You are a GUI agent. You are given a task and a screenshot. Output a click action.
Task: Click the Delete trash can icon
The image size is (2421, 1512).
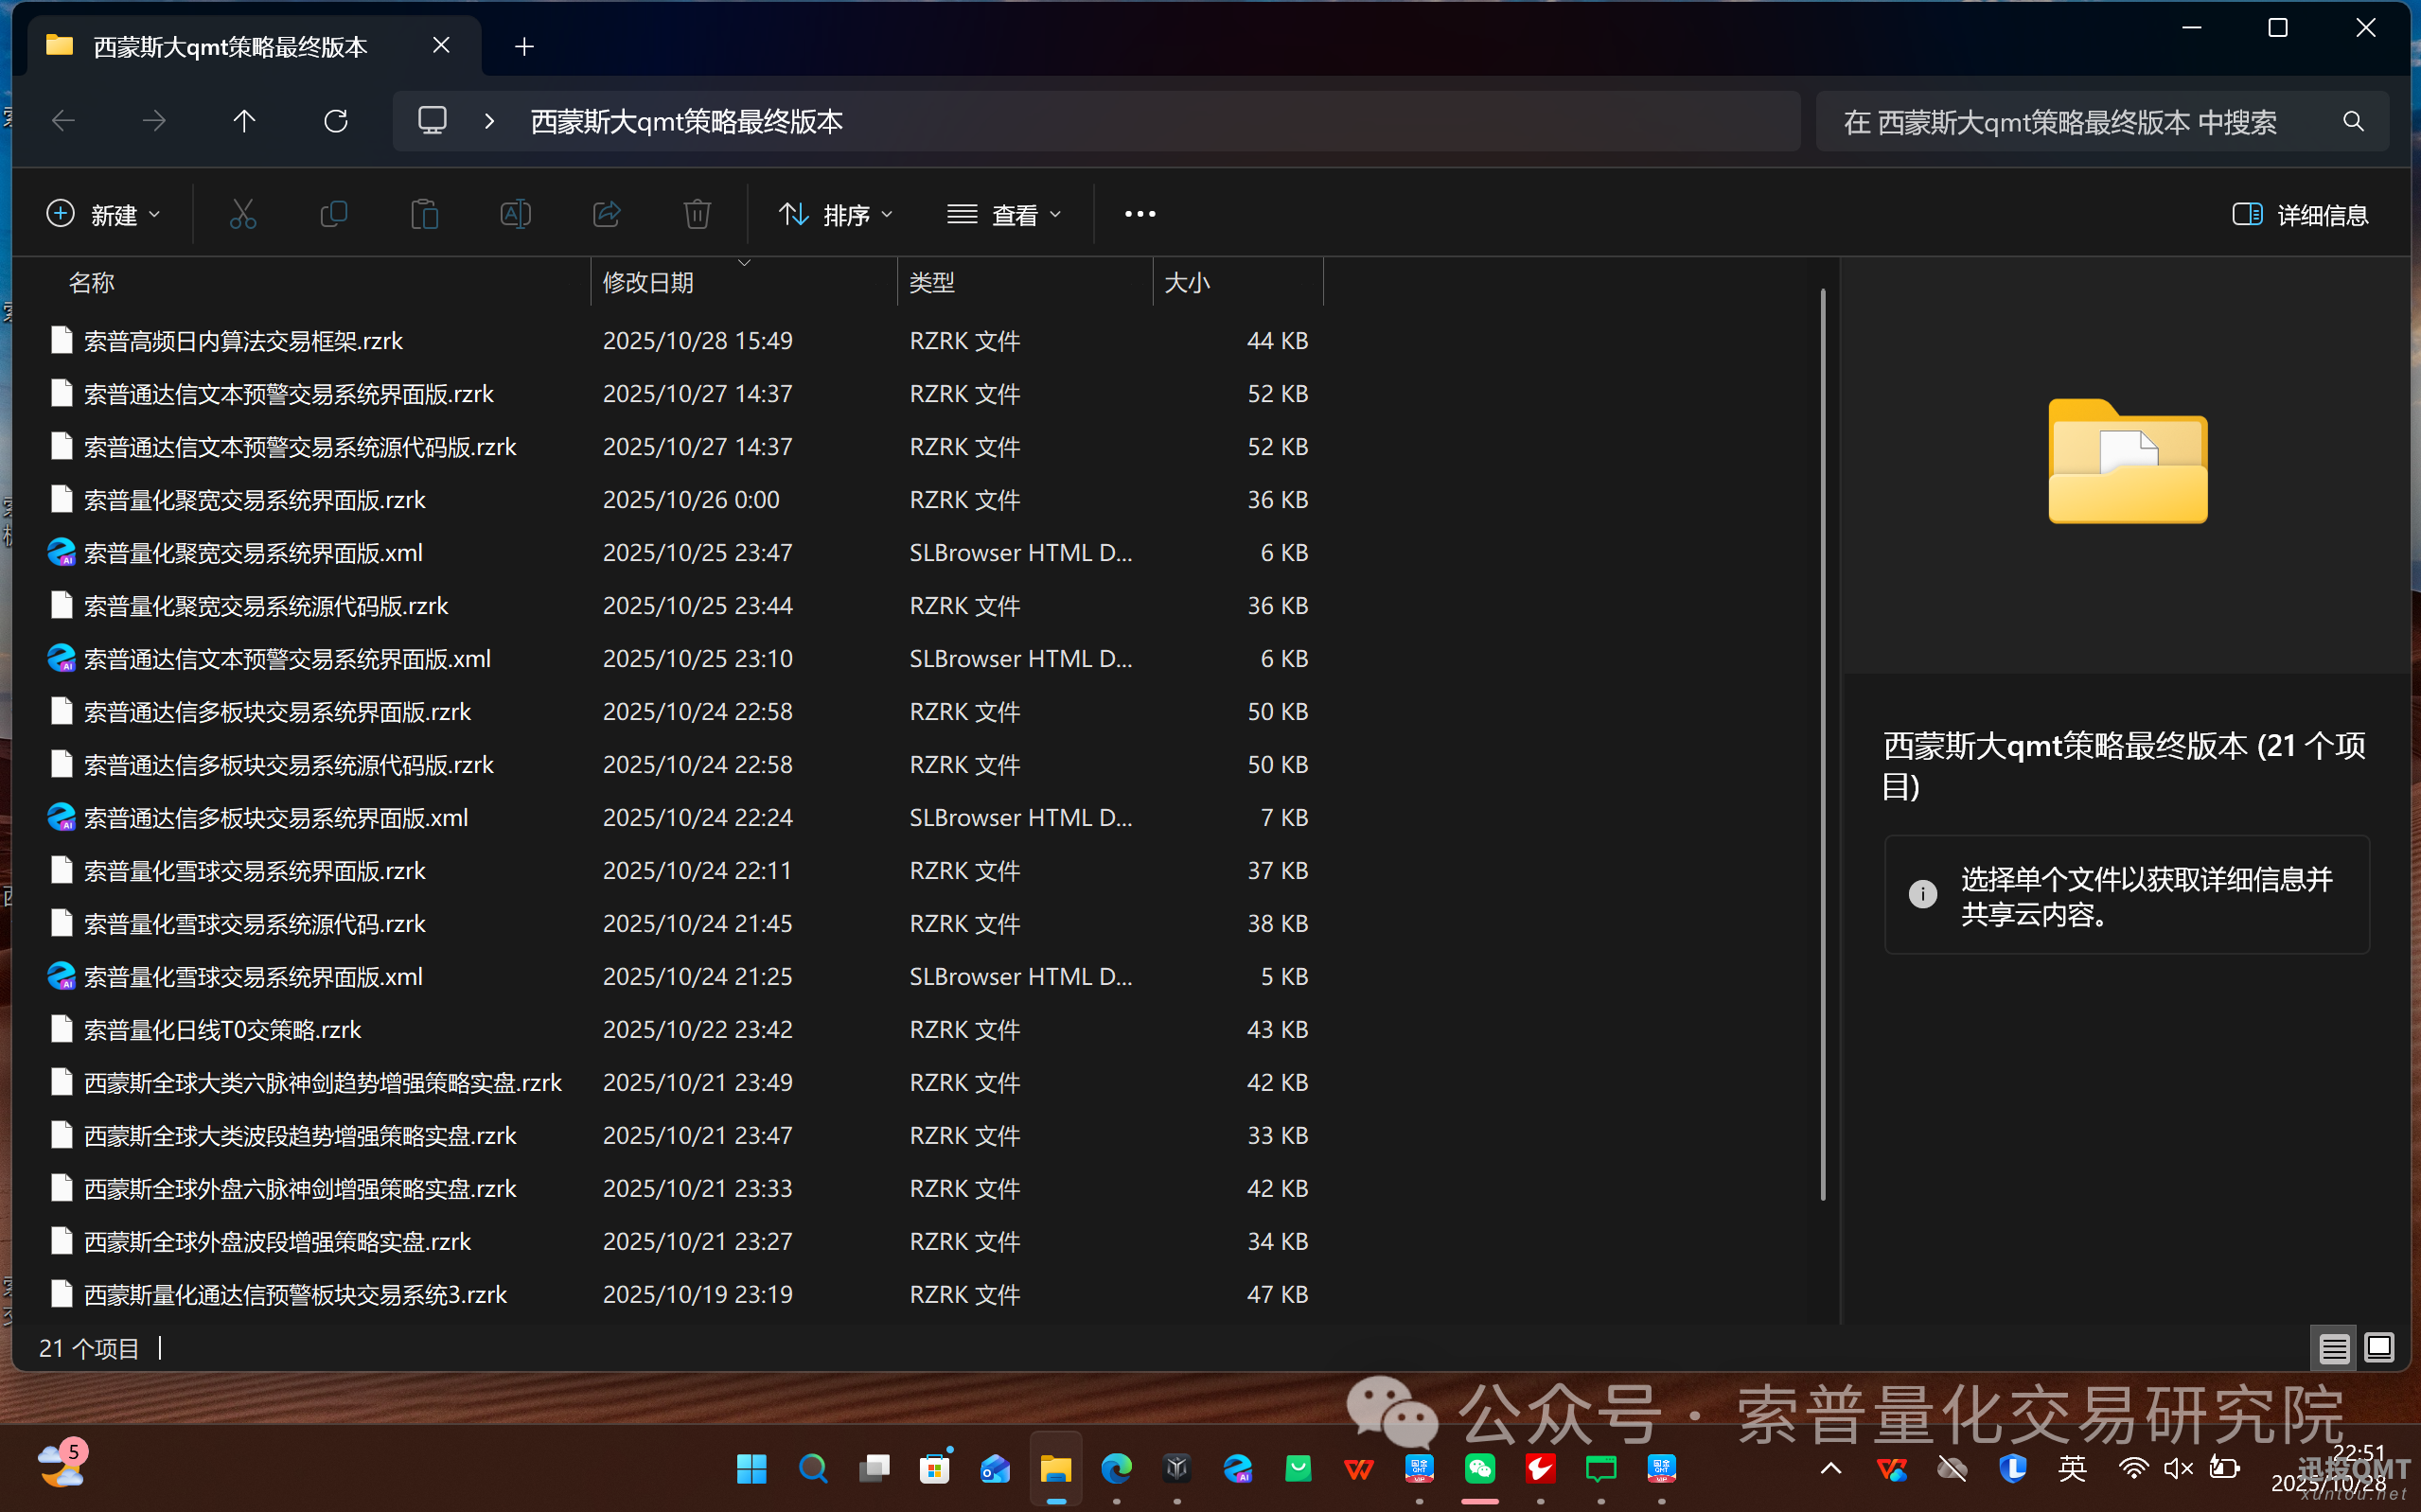(697, 214)
